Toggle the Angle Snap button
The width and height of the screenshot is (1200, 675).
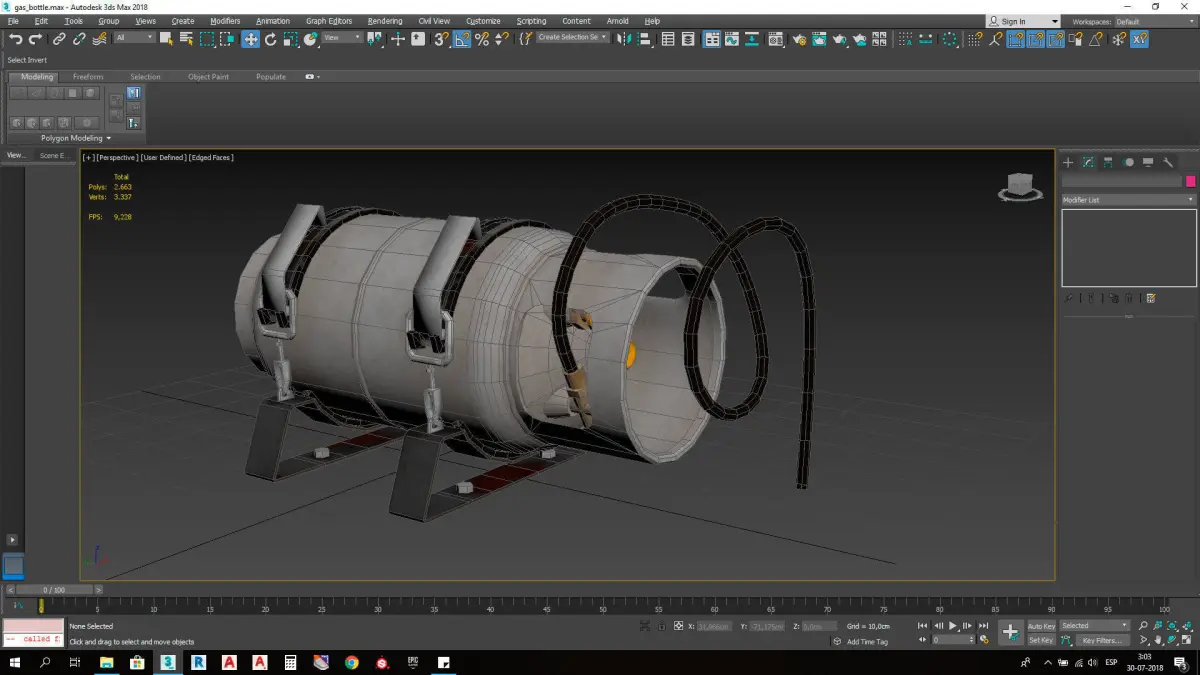[462, 39]
